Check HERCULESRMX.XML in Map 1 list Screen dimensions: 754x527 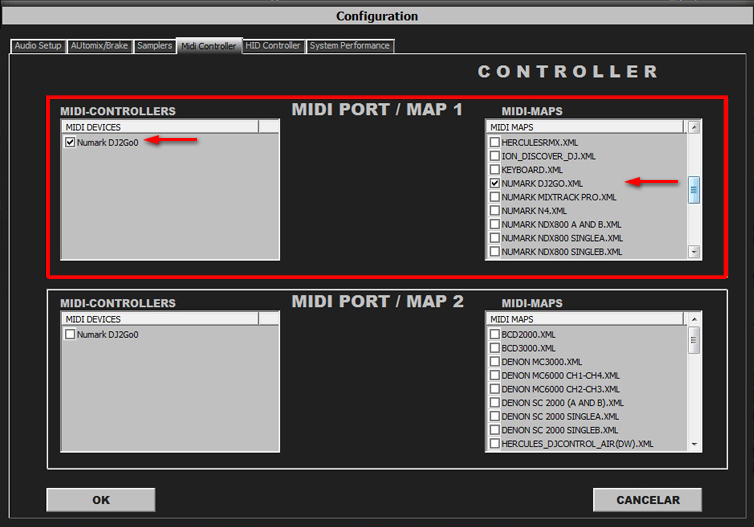click(495, 143)
